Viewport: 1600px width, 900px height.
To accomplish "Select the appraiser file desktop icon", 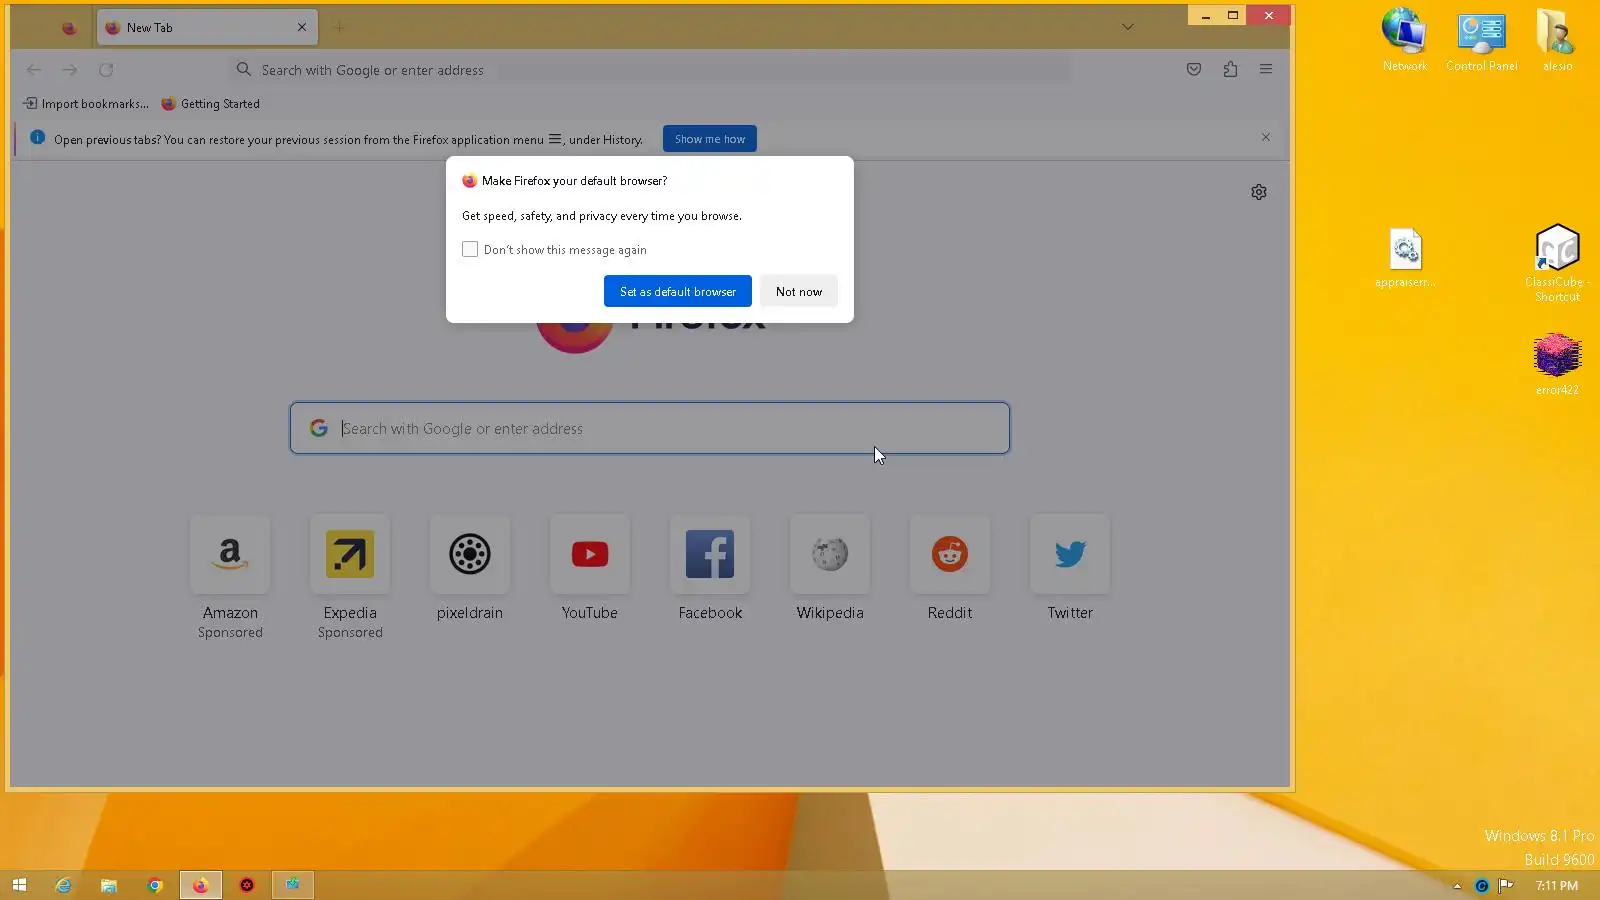I will click(x=1405, y=258).
